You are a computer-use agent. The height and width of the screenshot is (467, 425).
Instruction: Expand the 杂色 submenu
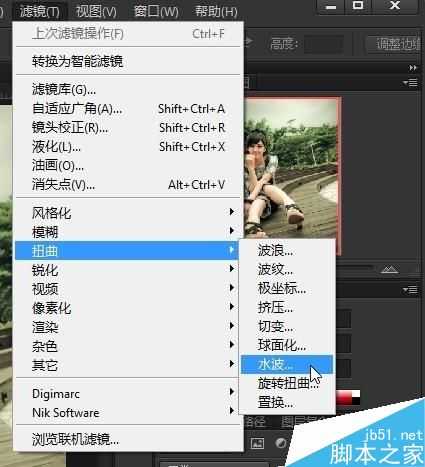(128, 346)
